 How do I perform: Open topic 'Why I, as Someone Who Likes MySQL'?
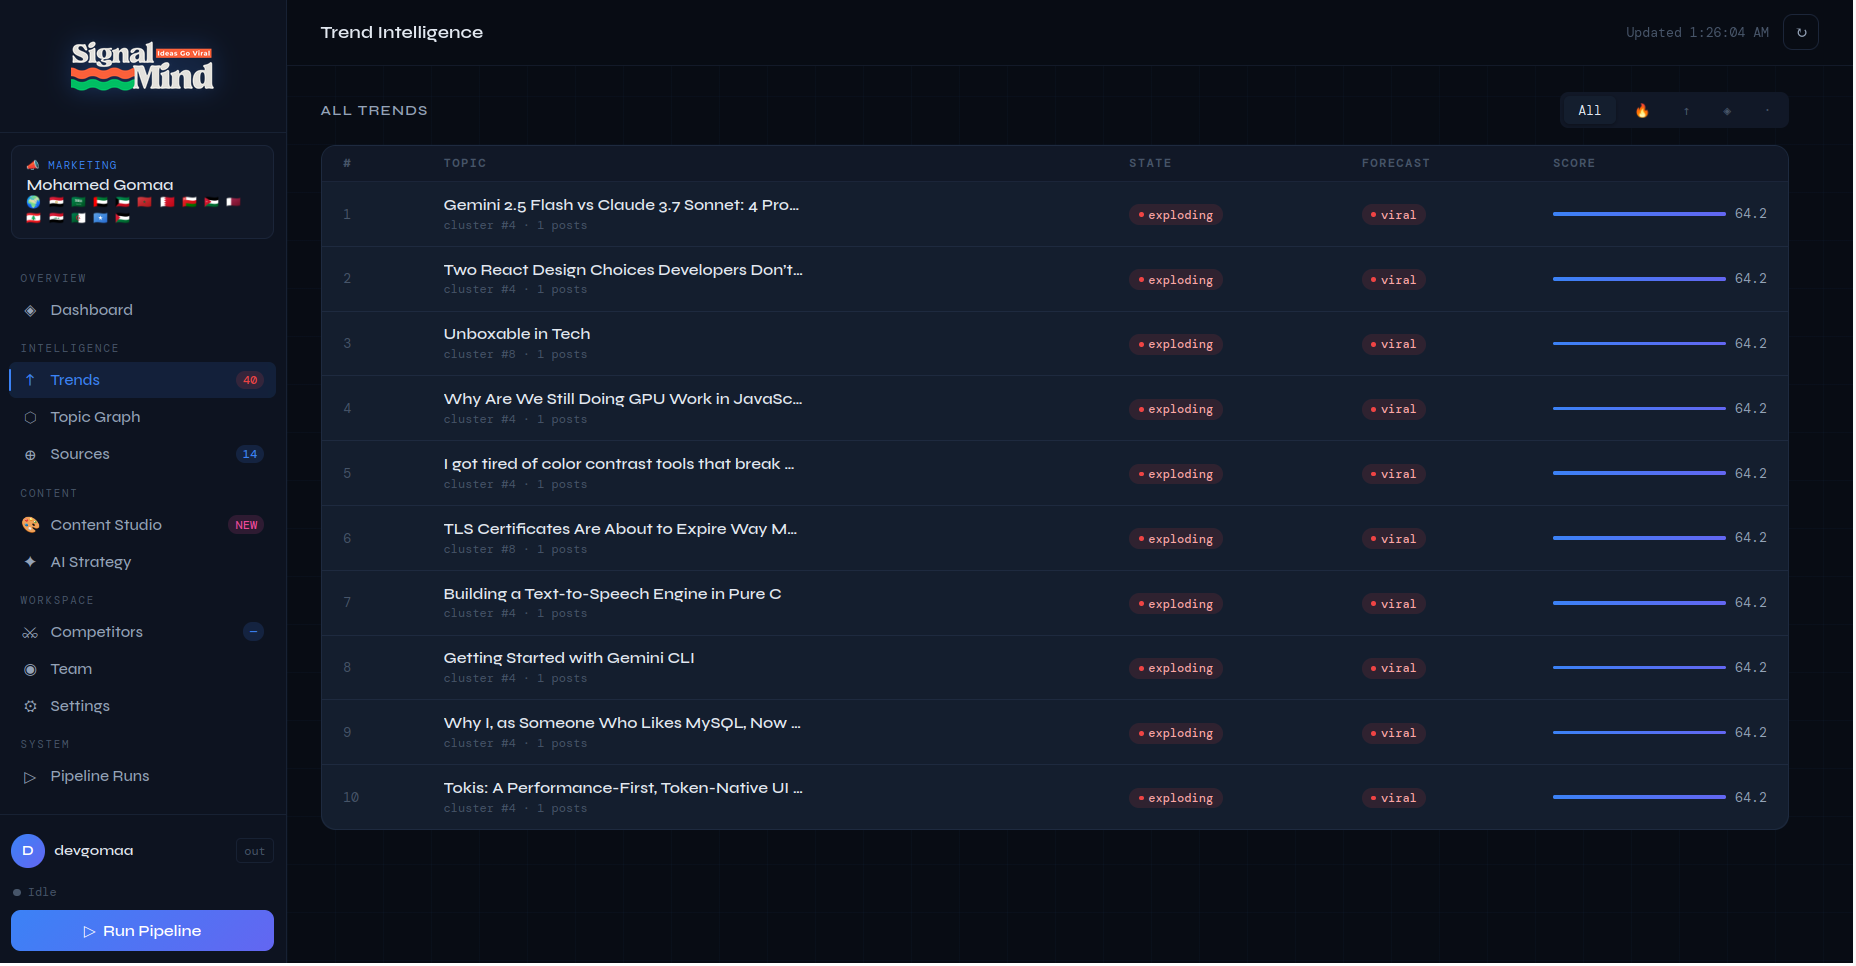pos(622,723)
